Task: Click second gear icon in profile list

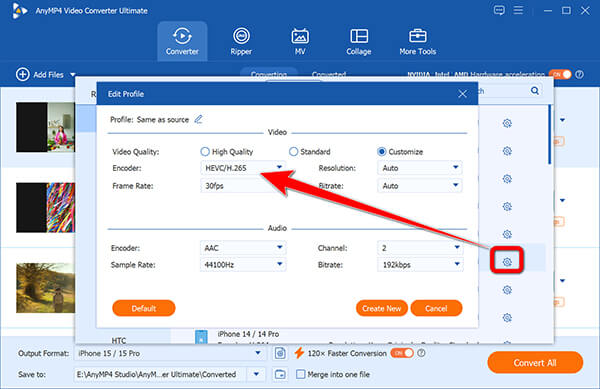Action: tap(507, 151)
